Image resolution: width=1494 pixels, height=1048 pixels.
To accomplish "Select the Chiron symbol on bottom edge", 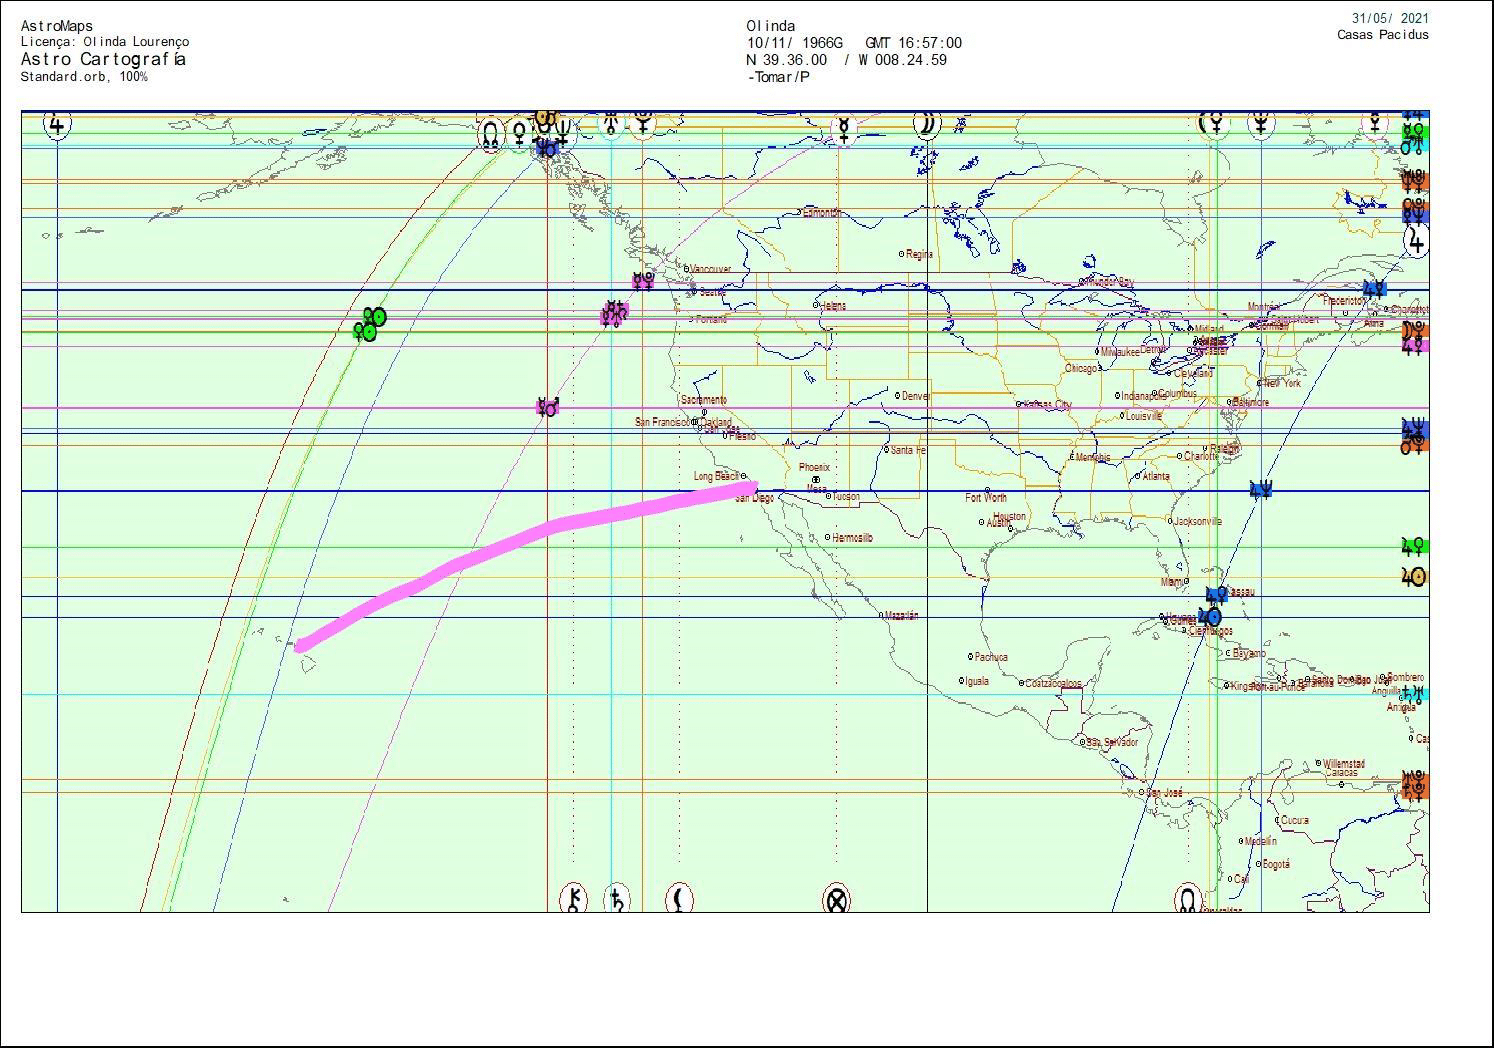I will (573, 899).
